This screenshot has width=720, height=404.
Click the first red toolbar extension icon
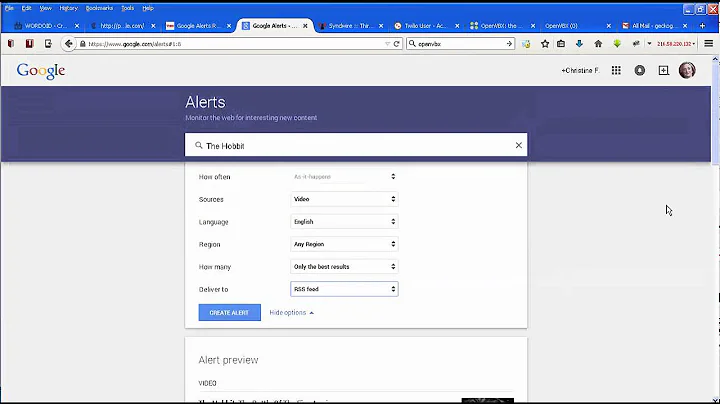point(11,44)
